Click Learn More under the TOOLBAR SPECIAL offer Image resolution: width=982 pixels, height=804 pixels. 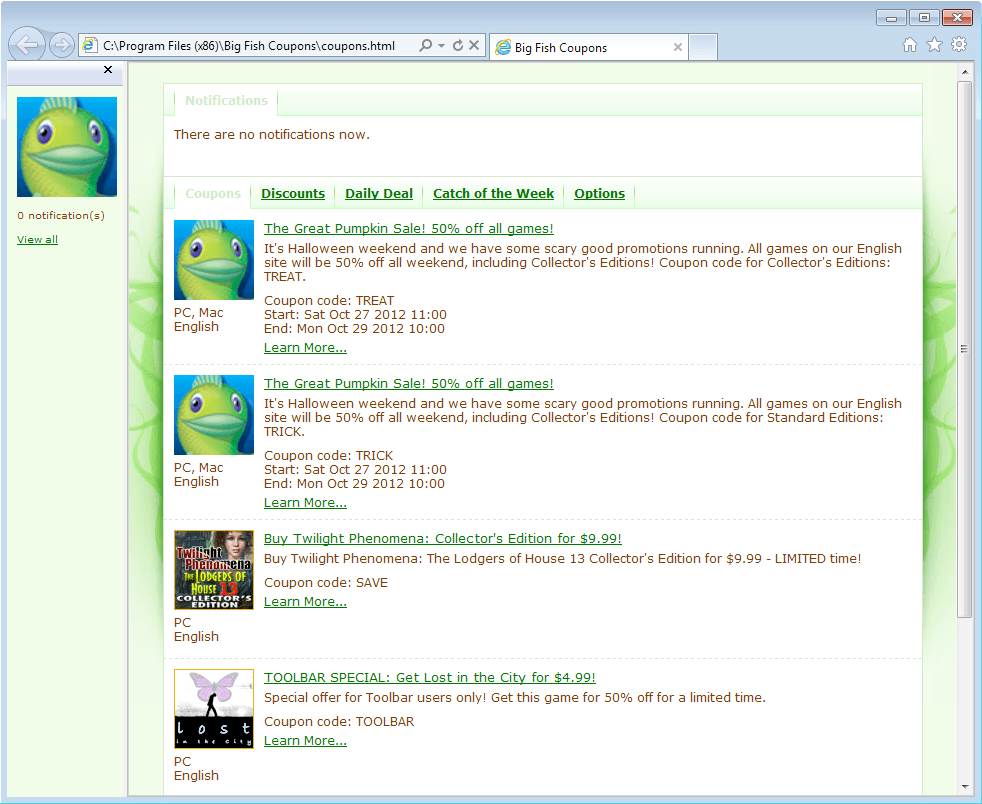(304, 740)
